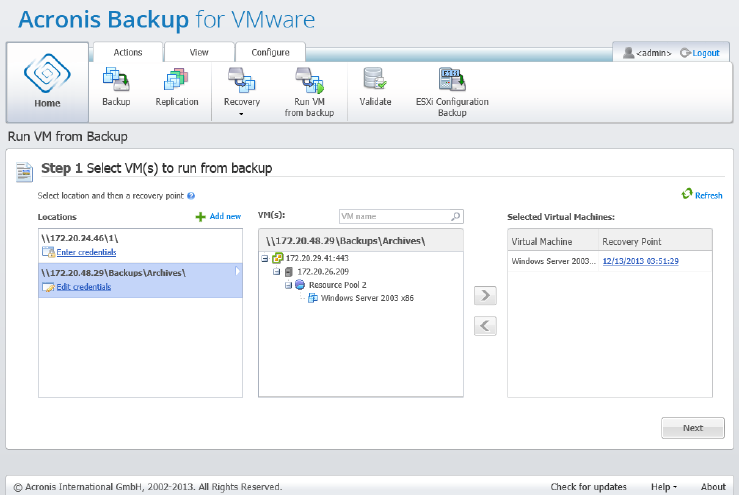The image size is (739, 495).
Task: Select Resource Pool 2 in tree
Action: 337,285
